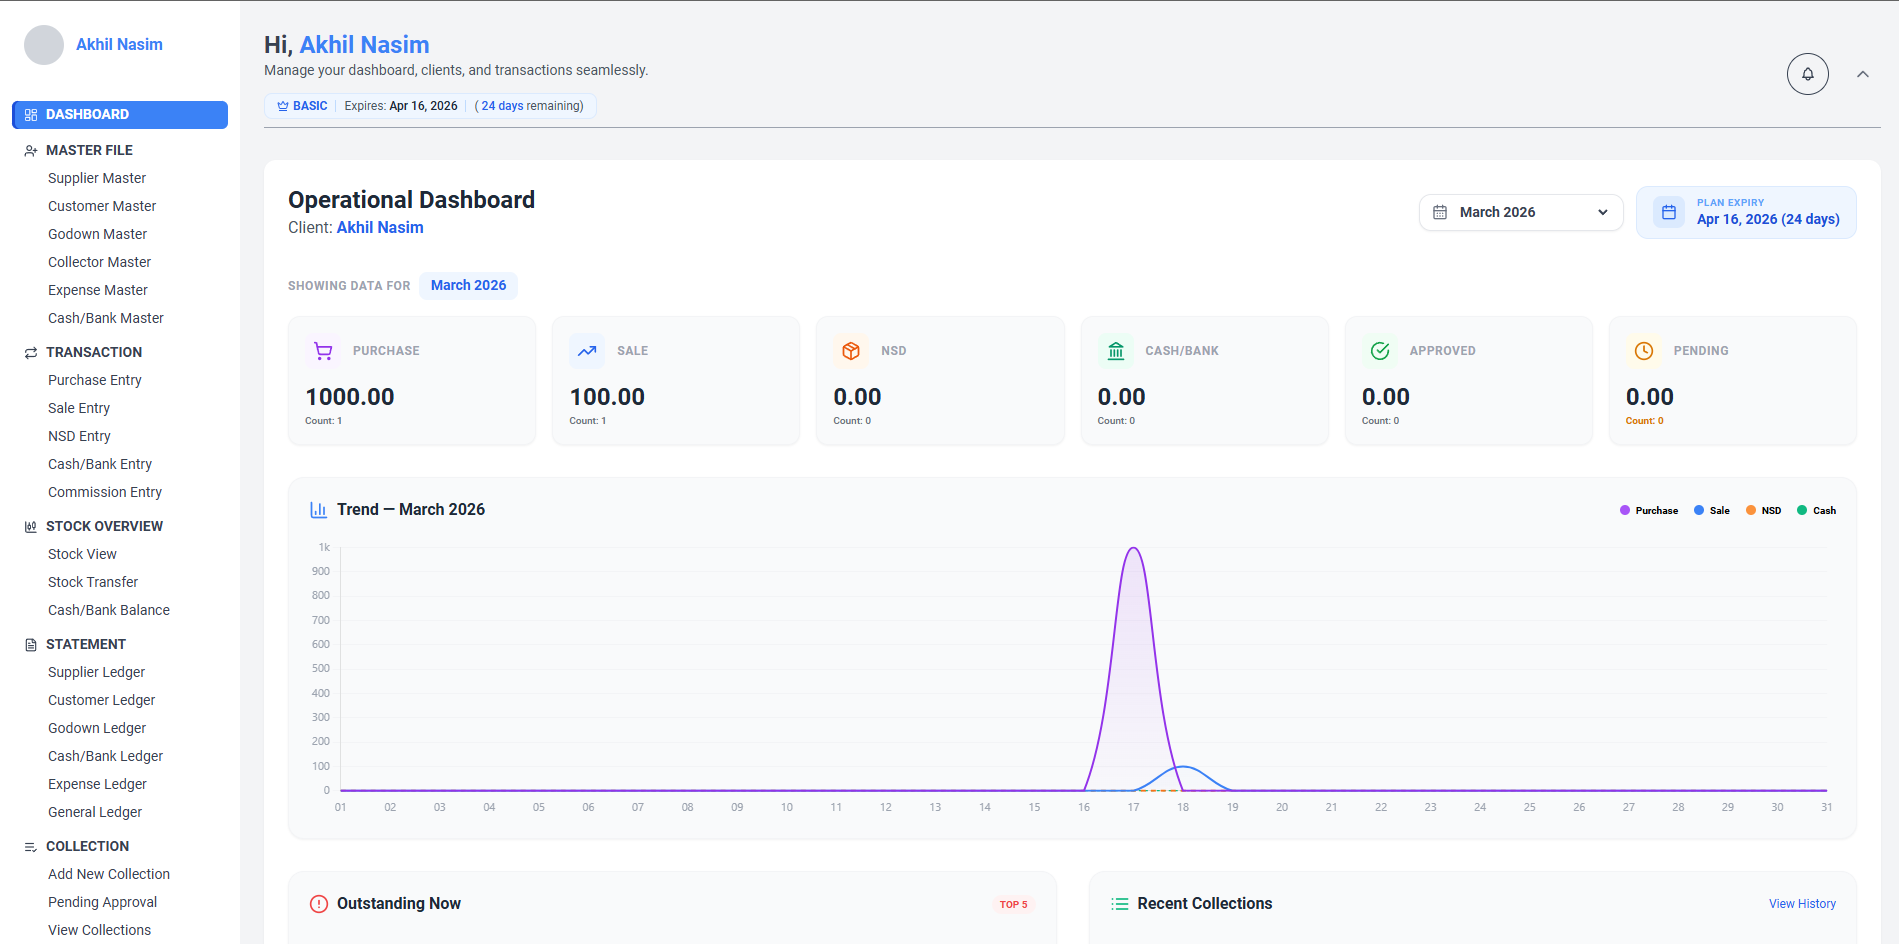Open Akhil Nasim client profile link

380,227
